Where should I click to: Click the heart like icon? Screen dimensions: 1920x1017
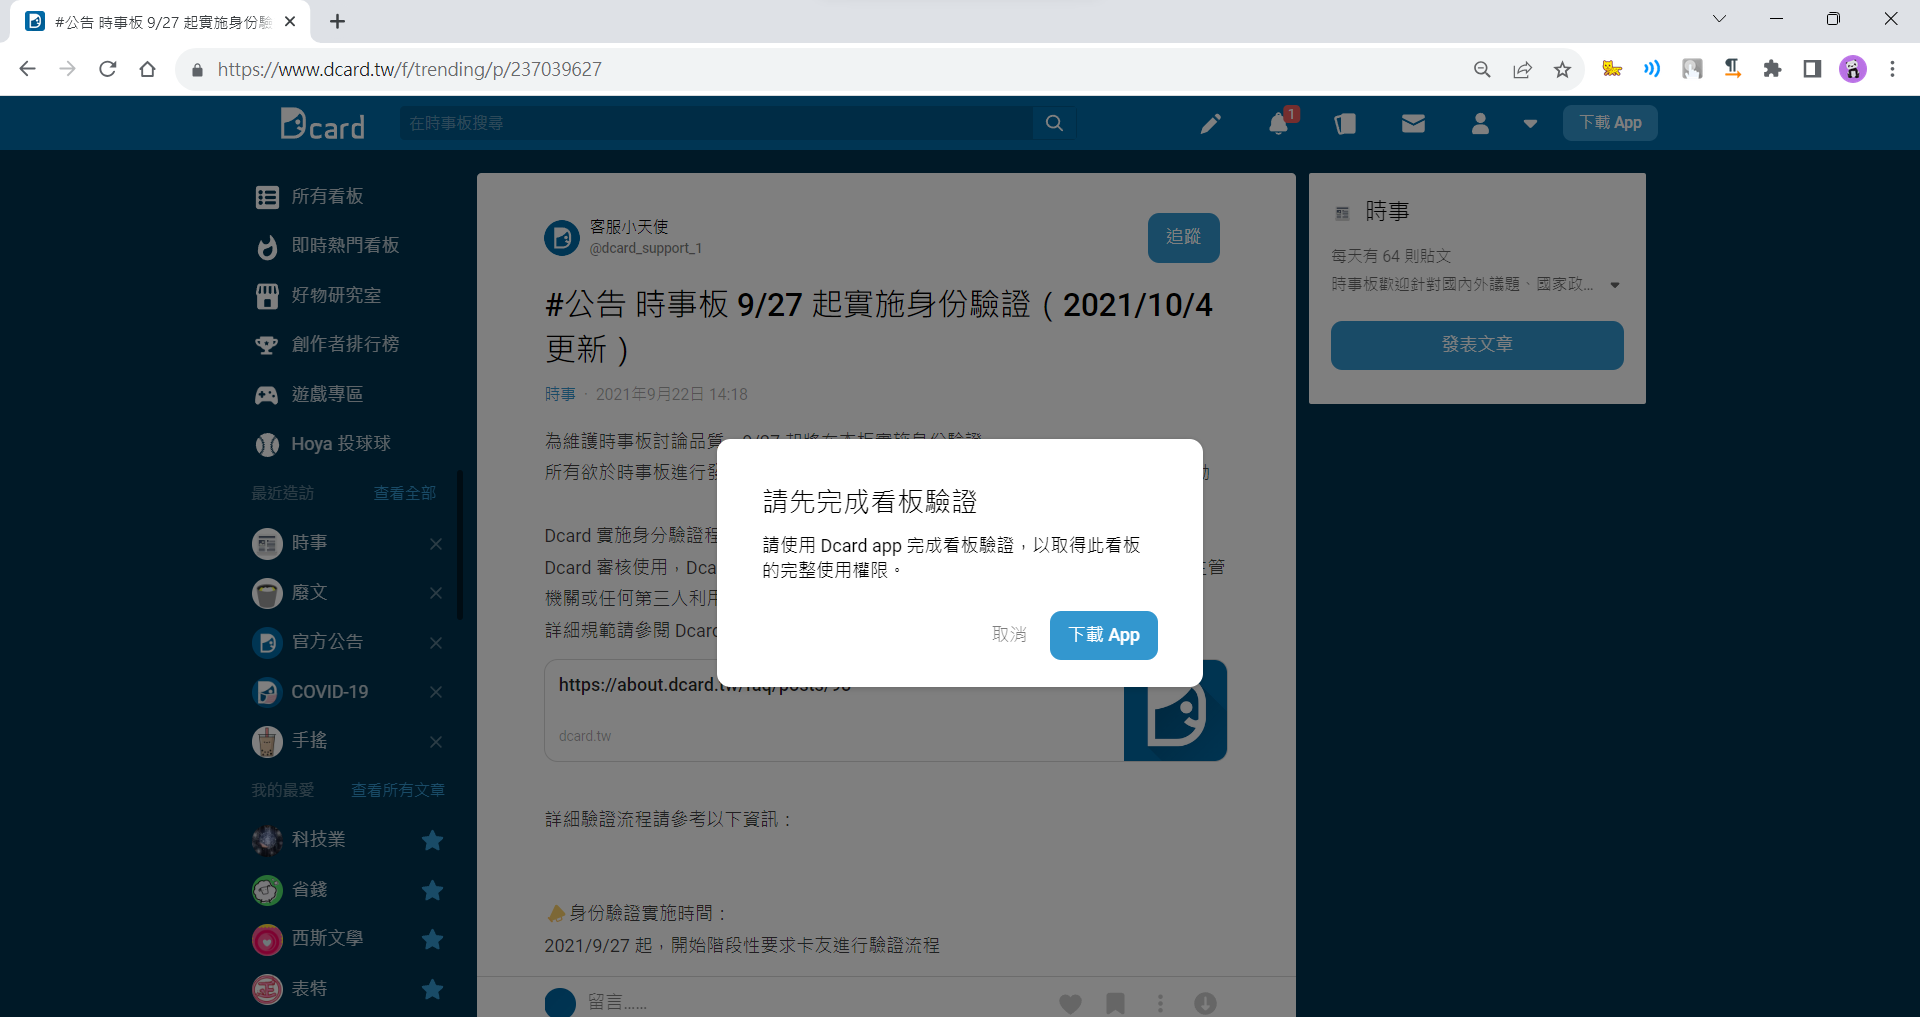point(1070,1003)
